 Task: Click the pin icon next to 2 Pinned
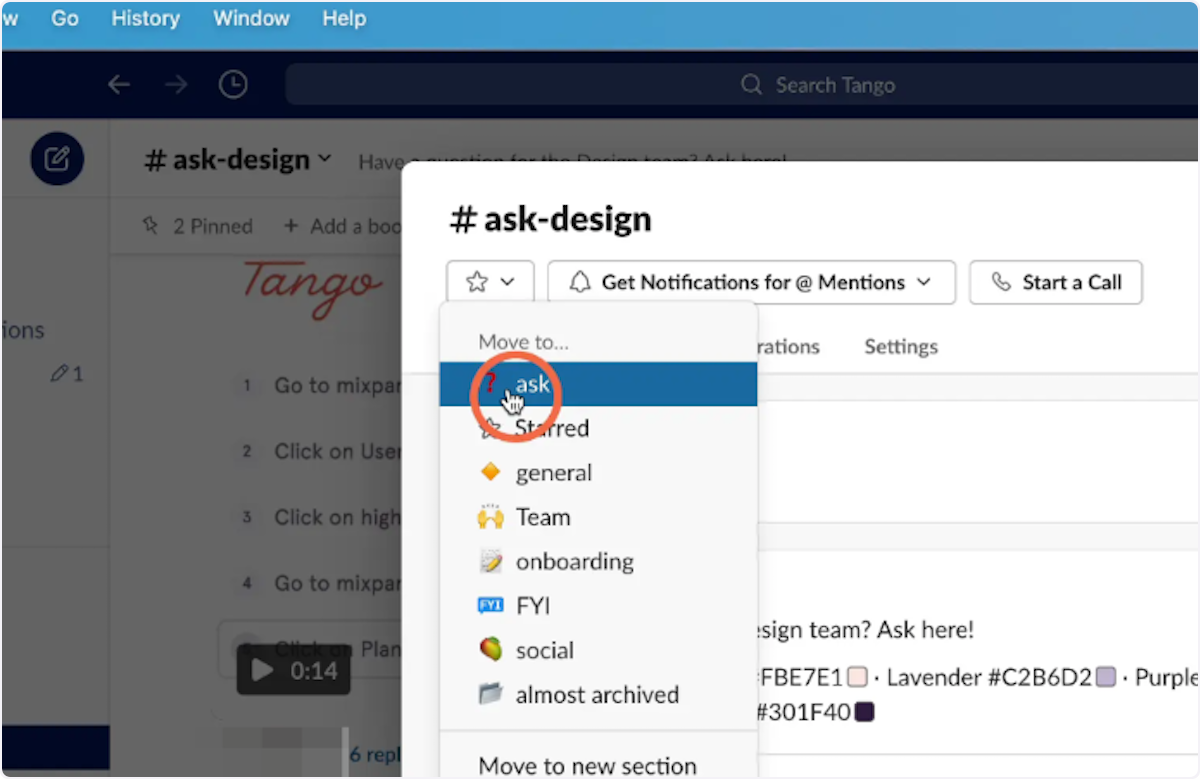click(x=151, y=226)
